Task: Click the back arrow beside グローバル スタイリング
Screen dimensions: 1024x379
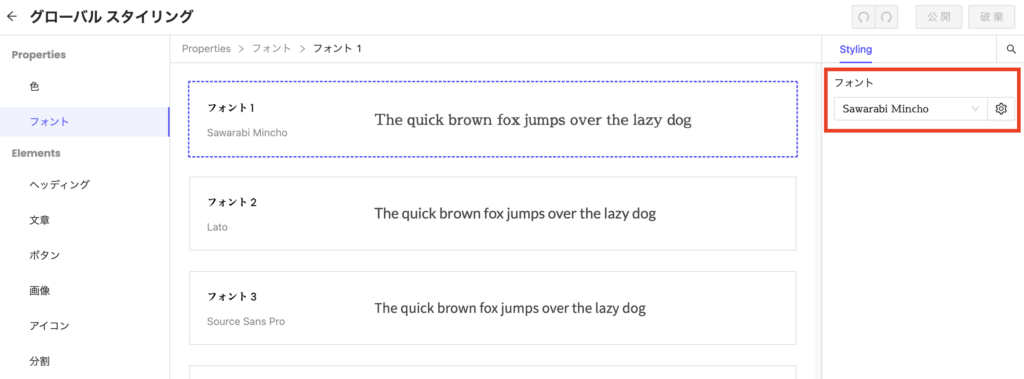Action: click(x=11, y=17)
